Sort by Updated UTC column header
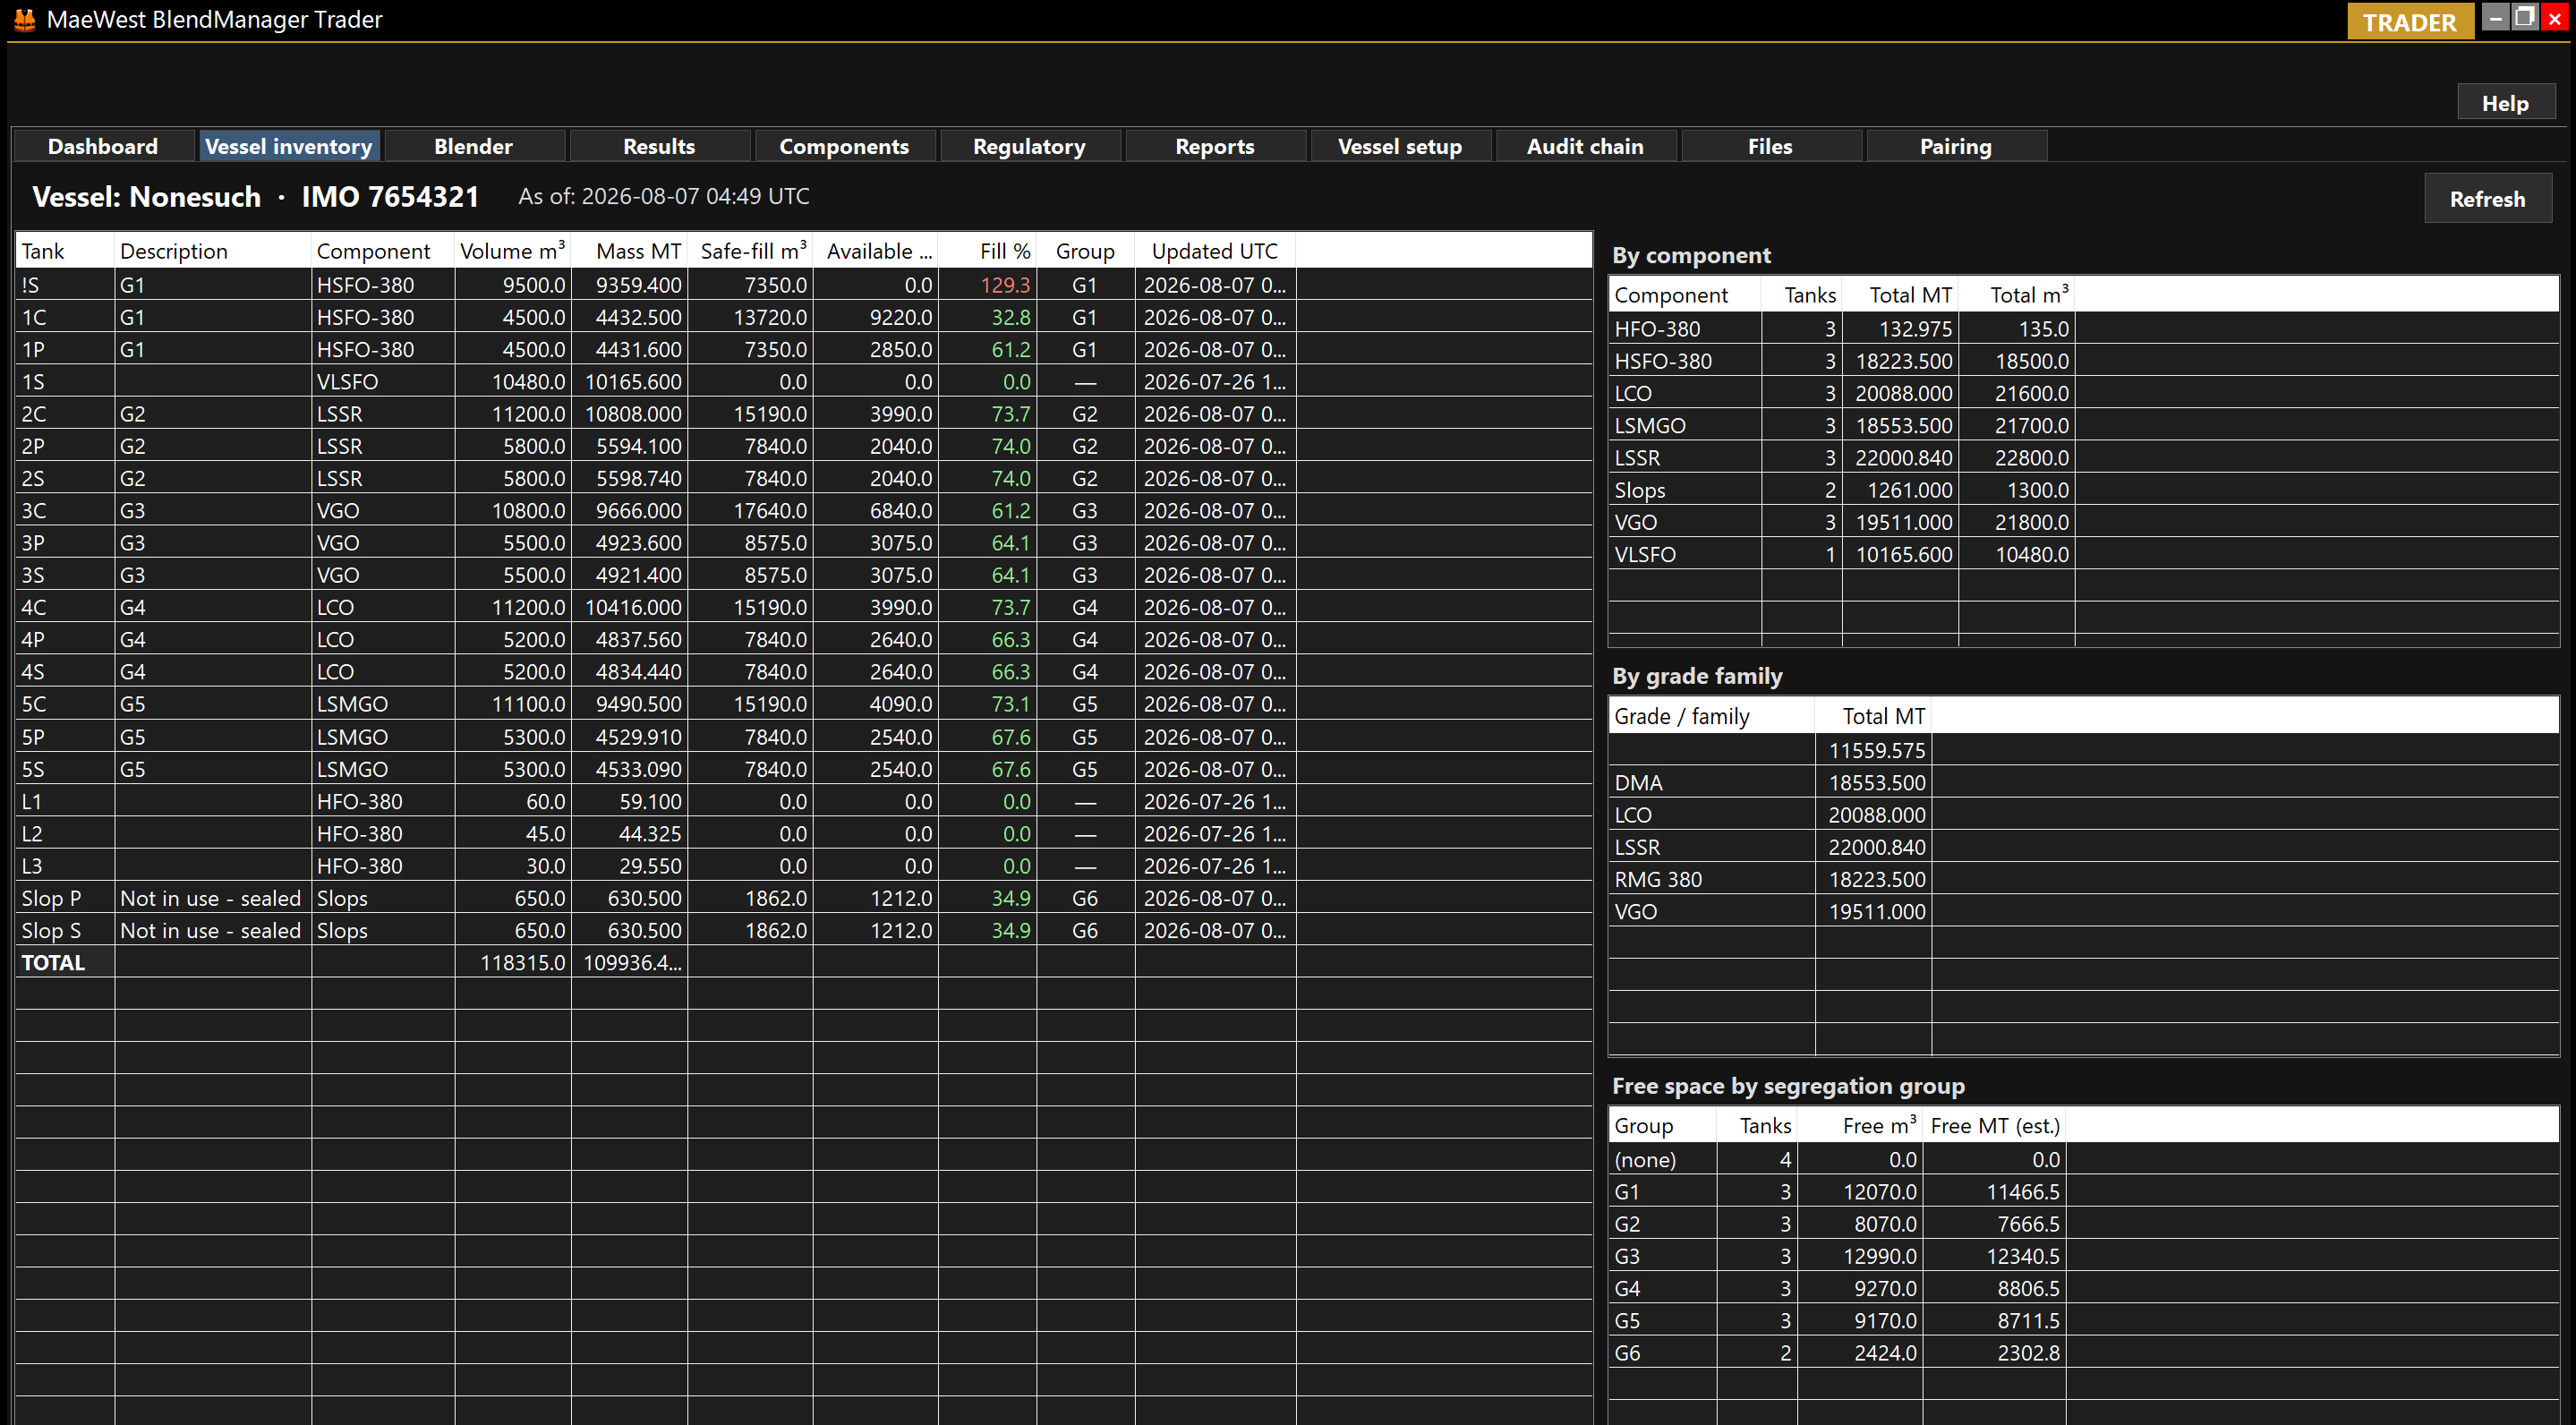Viewport: 2576px width, 1425px height. click(x=1215, y=251)
